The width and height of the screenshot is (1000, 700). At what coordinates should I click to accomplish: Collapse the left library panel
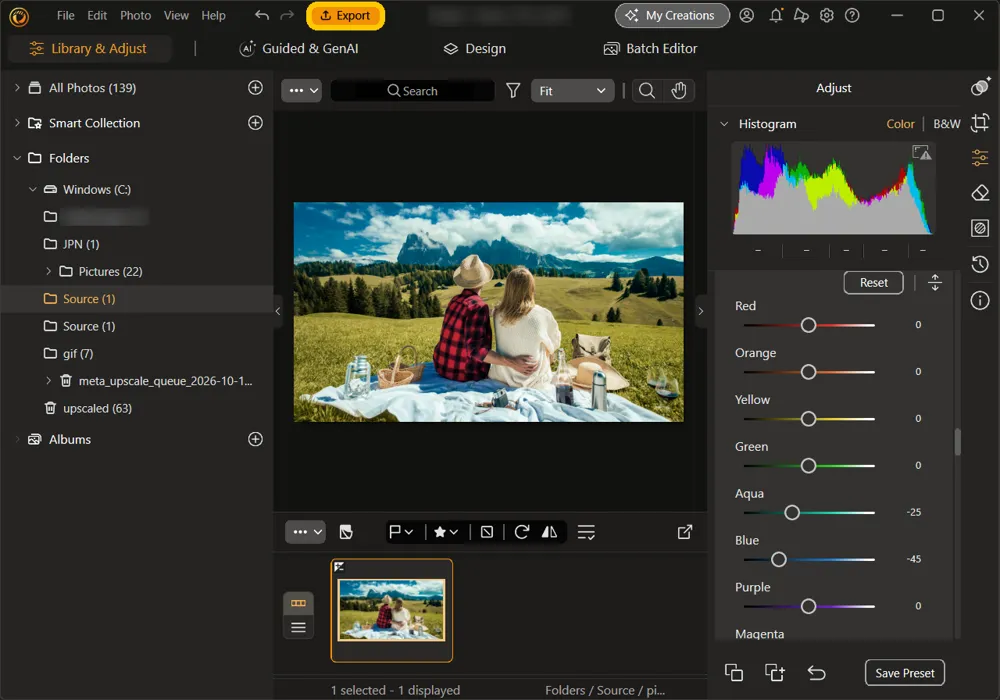click(x=277, y=311)
